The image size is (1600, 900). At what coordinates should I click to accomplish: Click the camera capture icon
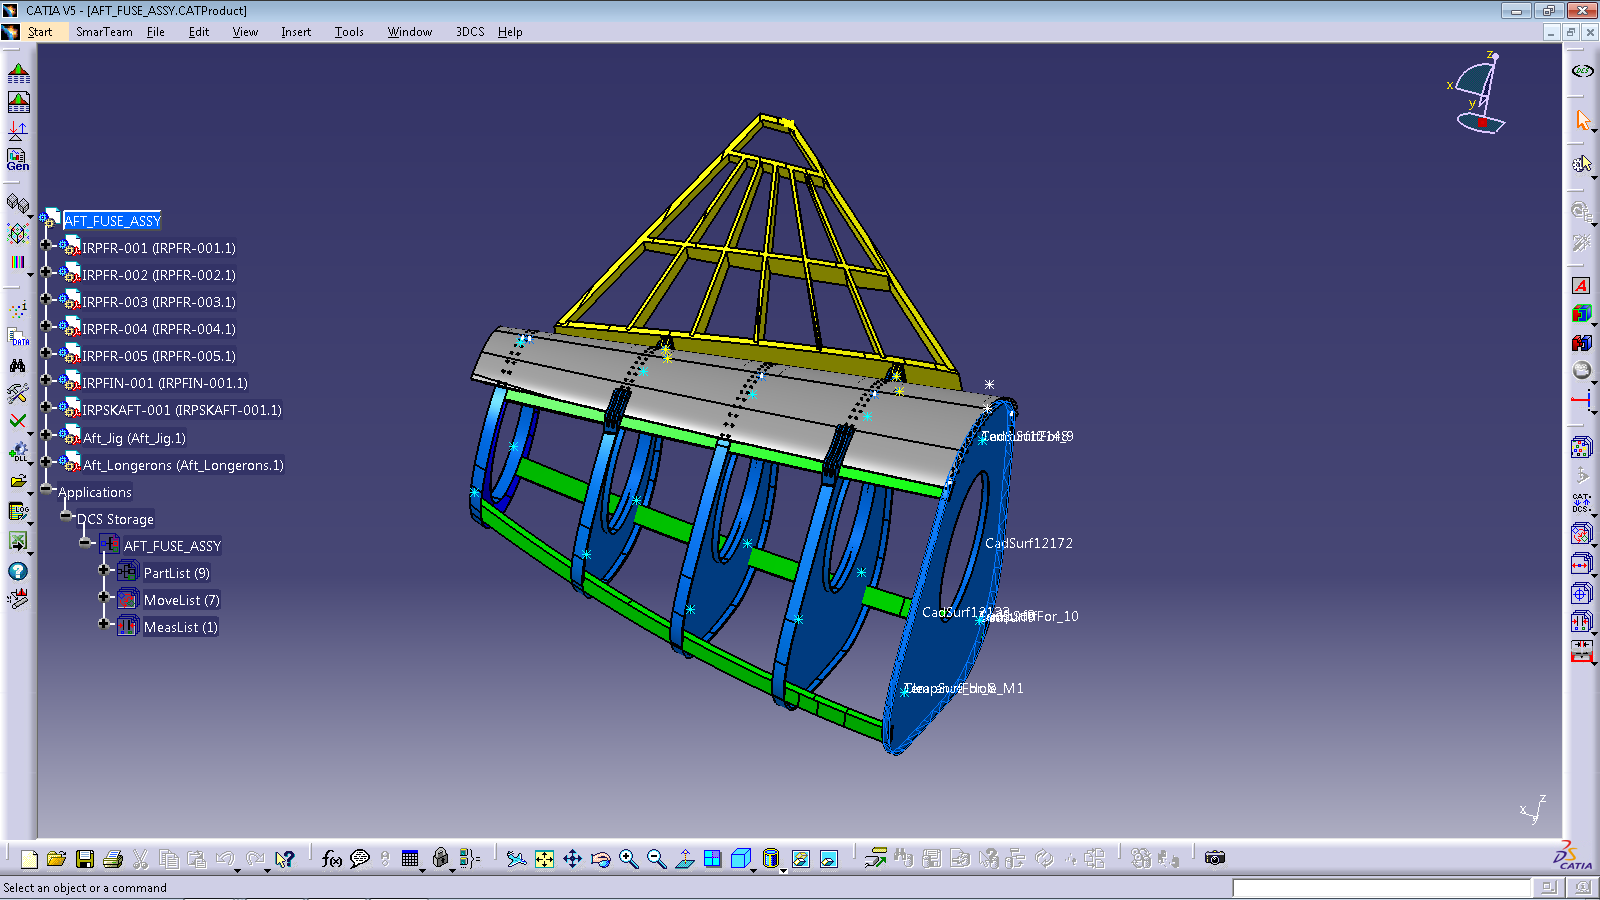coord(1213,857)
